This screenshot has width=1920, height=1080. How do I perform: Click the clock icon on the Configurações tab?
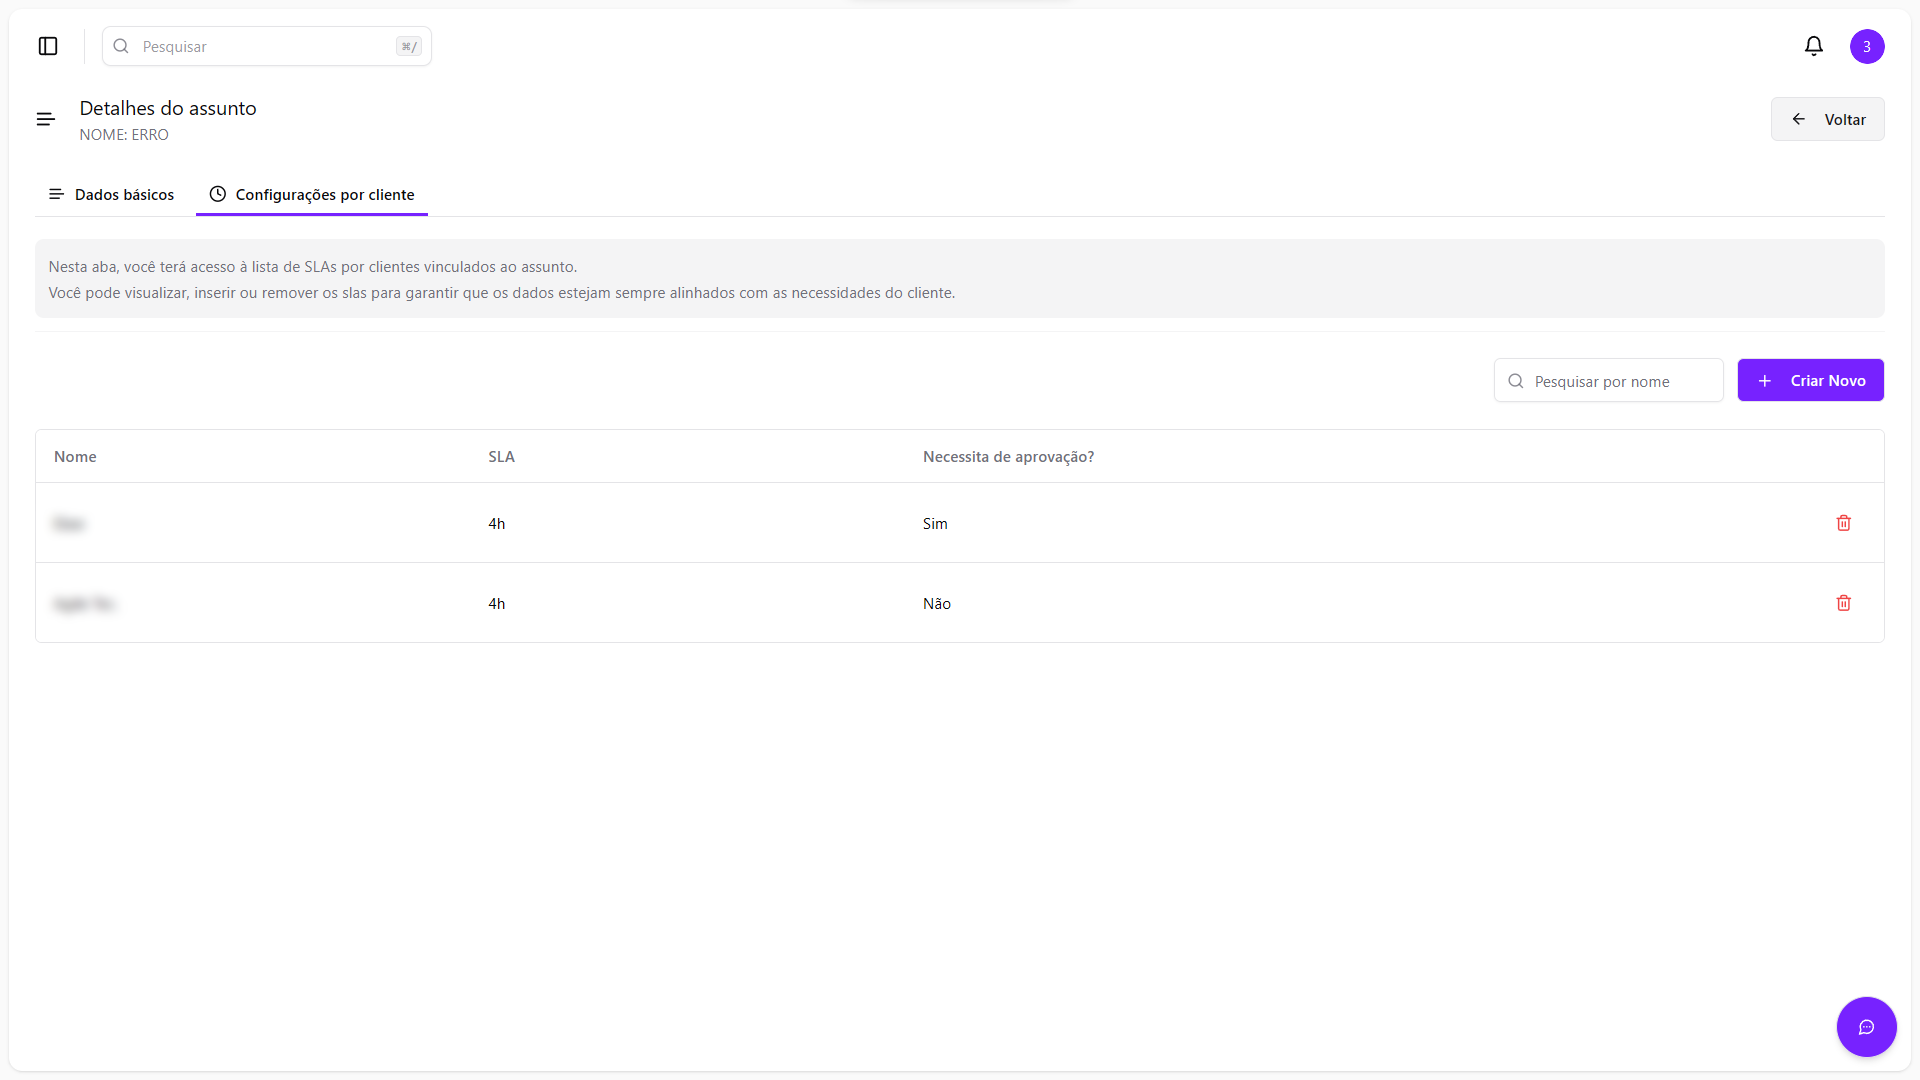pyautogui.click(x=217, y=194)
